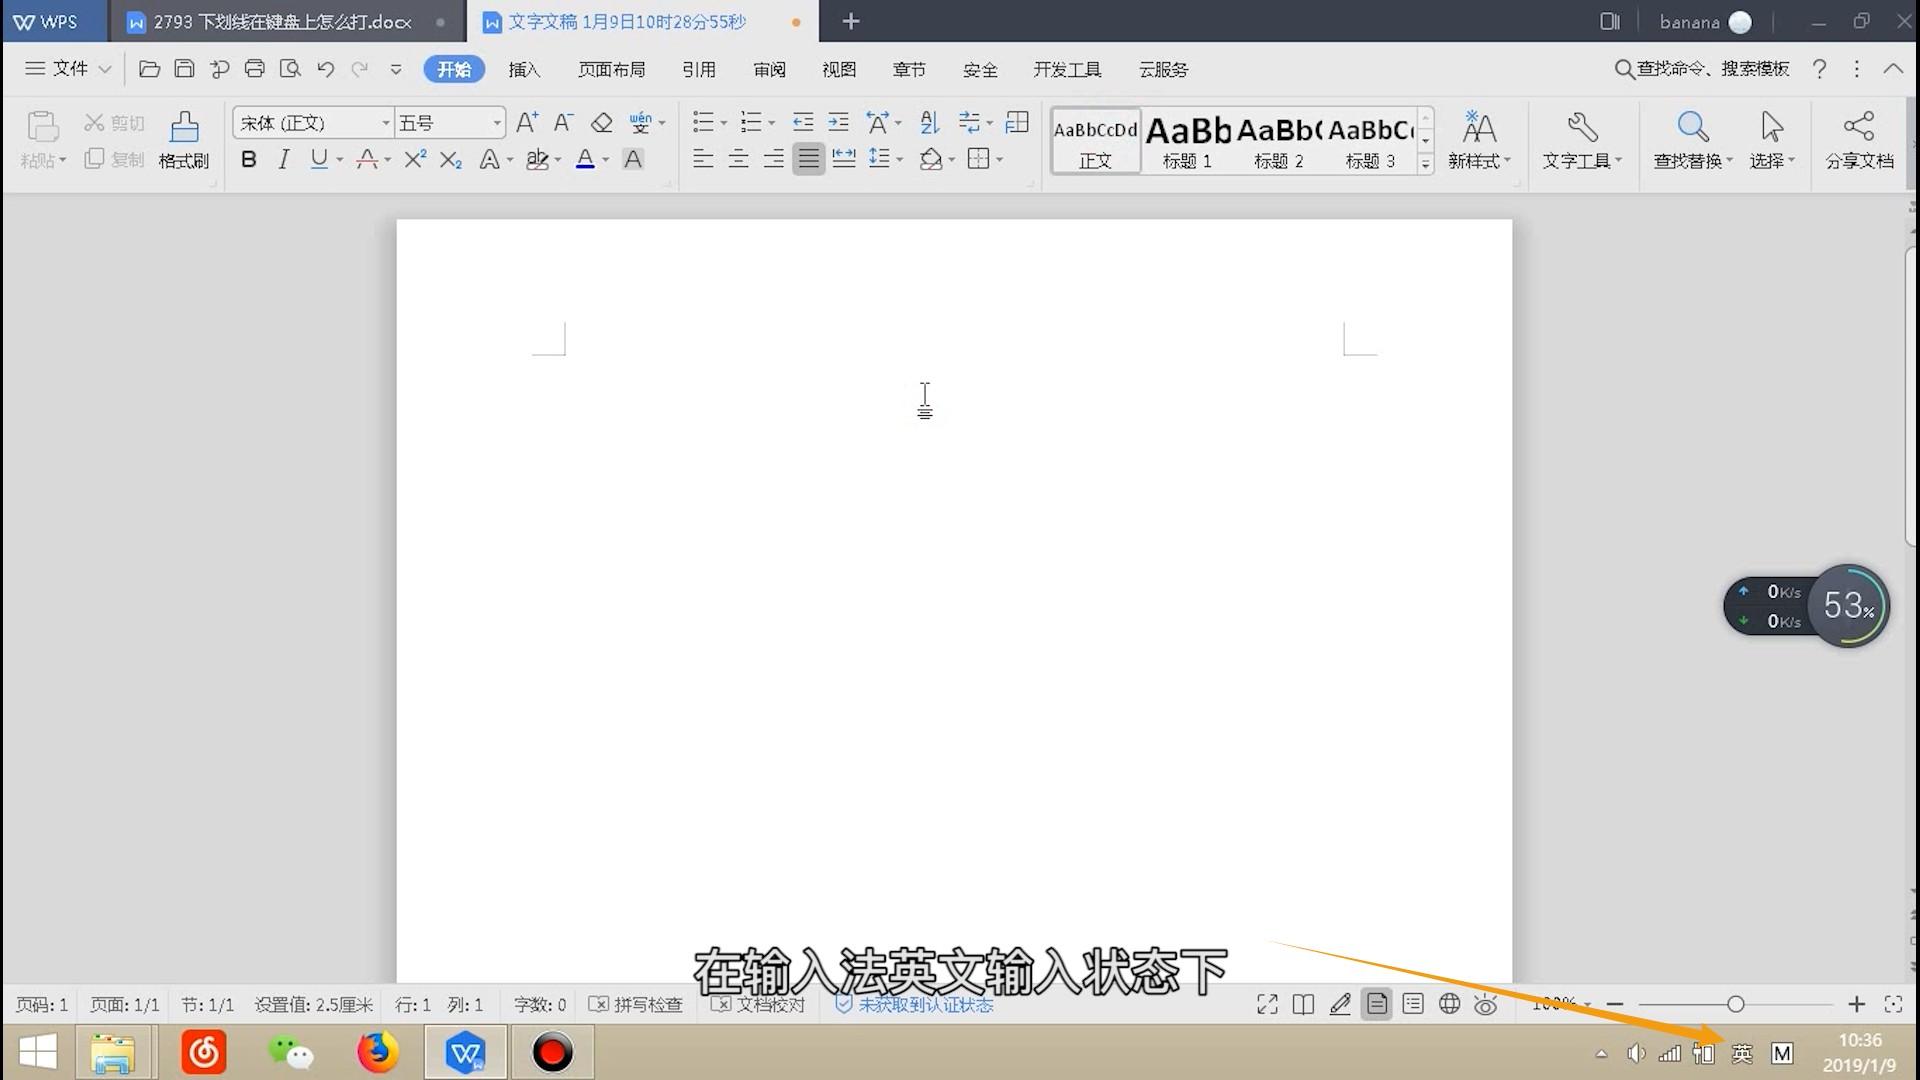
Task: Click the sort A-Z icon
Action: pyautogui.click(x=930, y=123)
